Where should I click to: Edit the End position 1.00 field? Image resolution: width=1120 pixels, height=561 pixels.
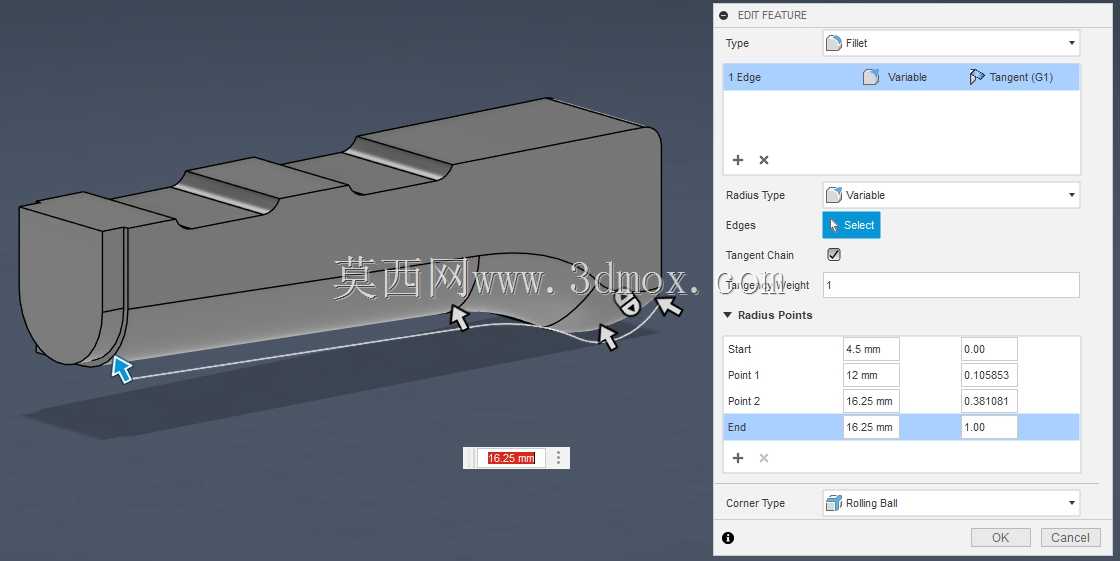[x=989, y=427]
